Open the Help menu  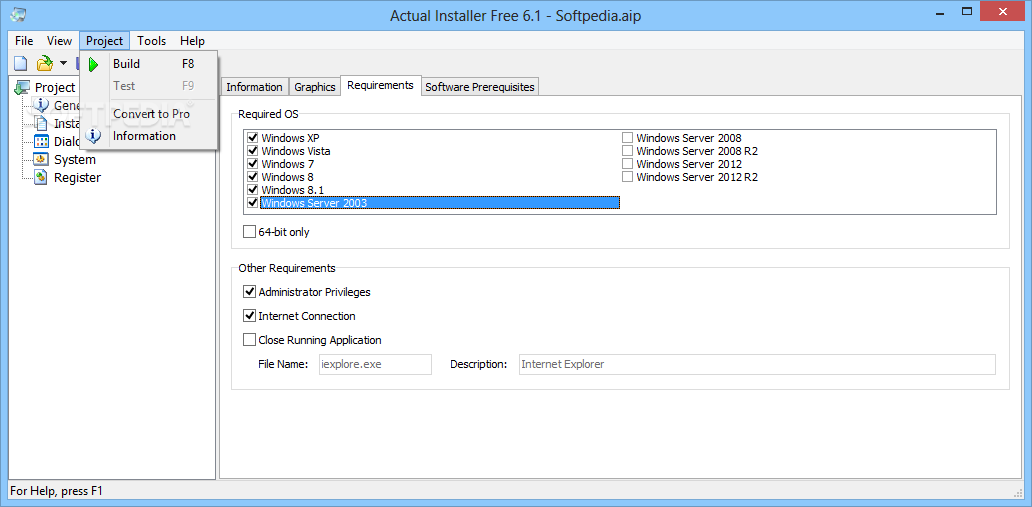pyautogui.click(x=192, y=41)
